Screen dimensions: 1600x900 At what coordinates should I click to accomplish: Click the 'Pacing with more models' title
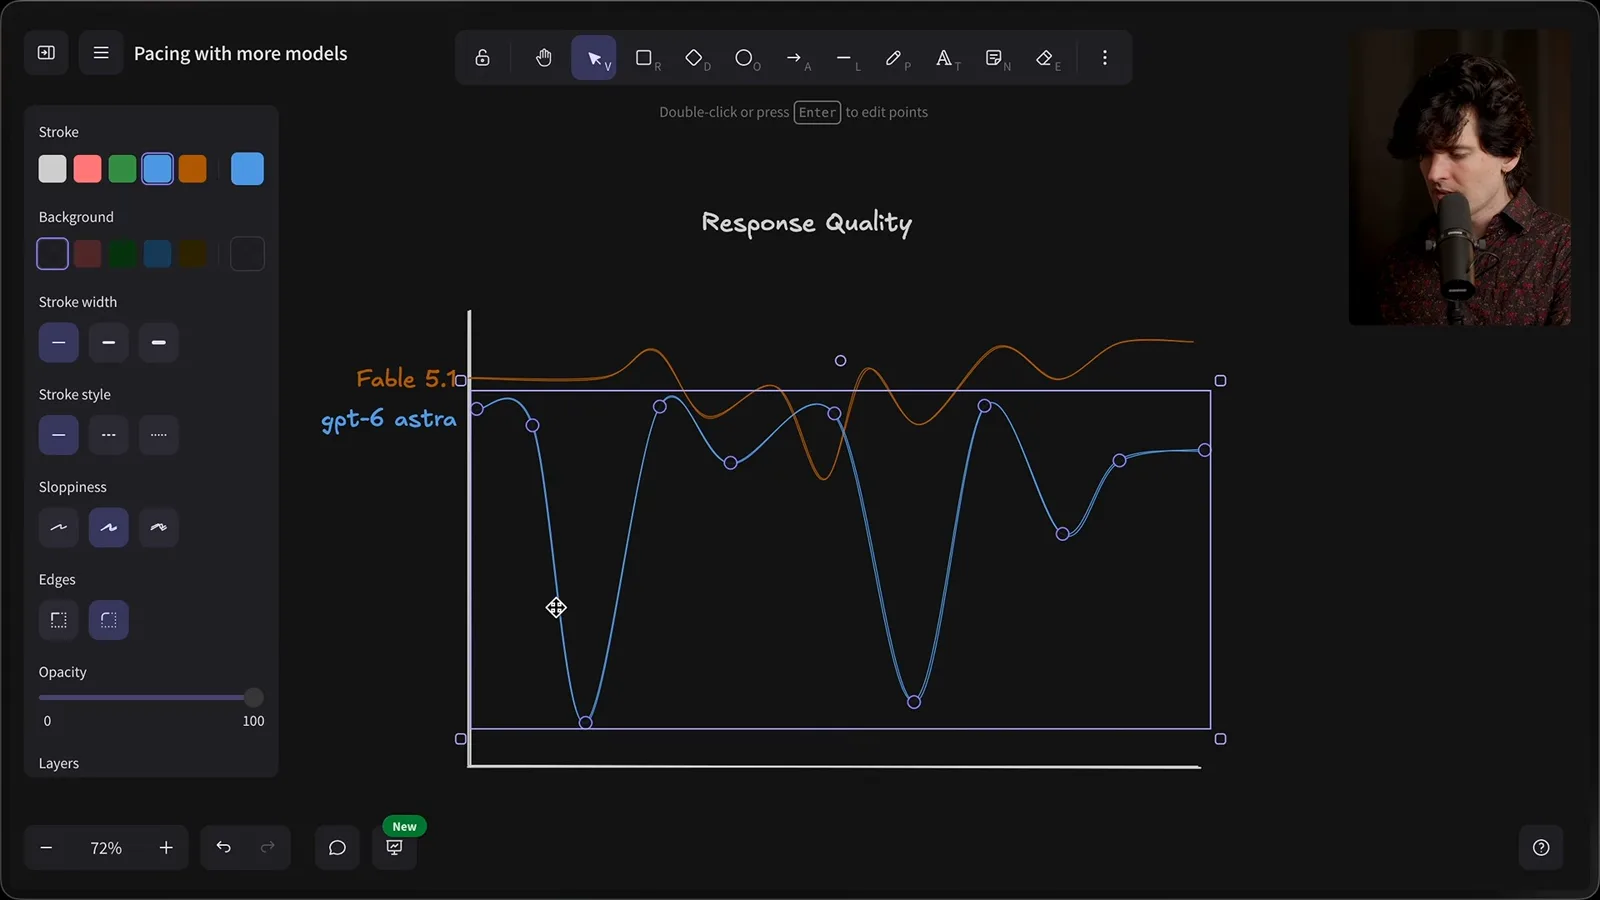241,54
